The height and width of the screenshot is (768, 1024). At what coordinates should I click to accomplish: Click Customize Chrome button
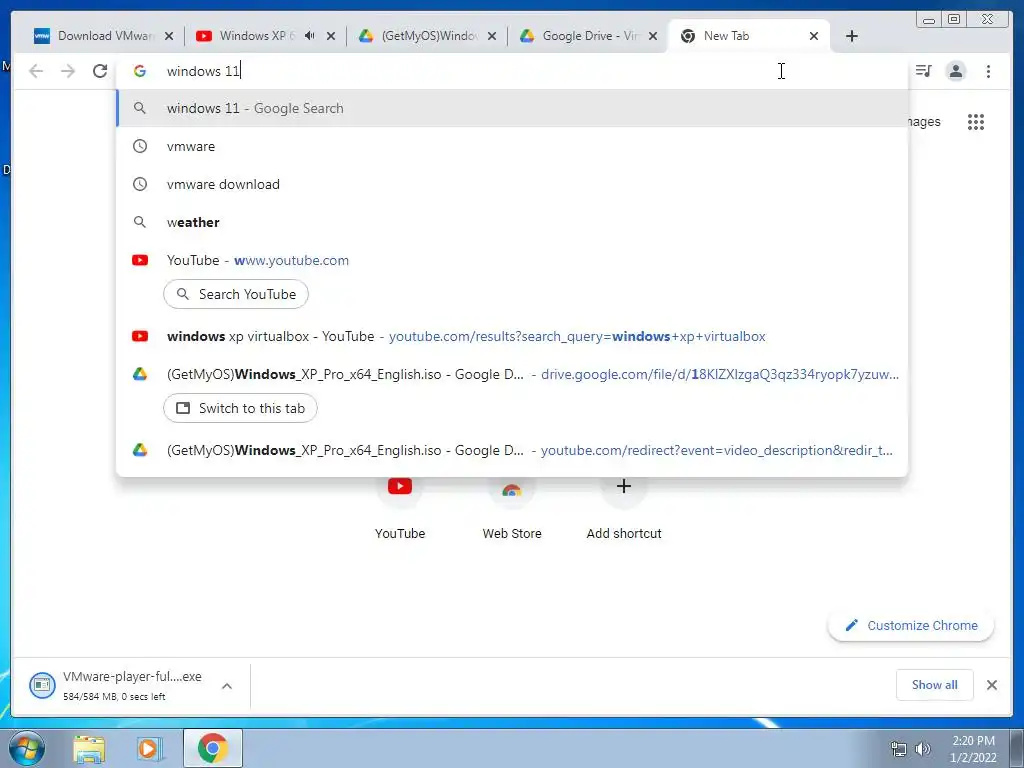coord(911,626)
